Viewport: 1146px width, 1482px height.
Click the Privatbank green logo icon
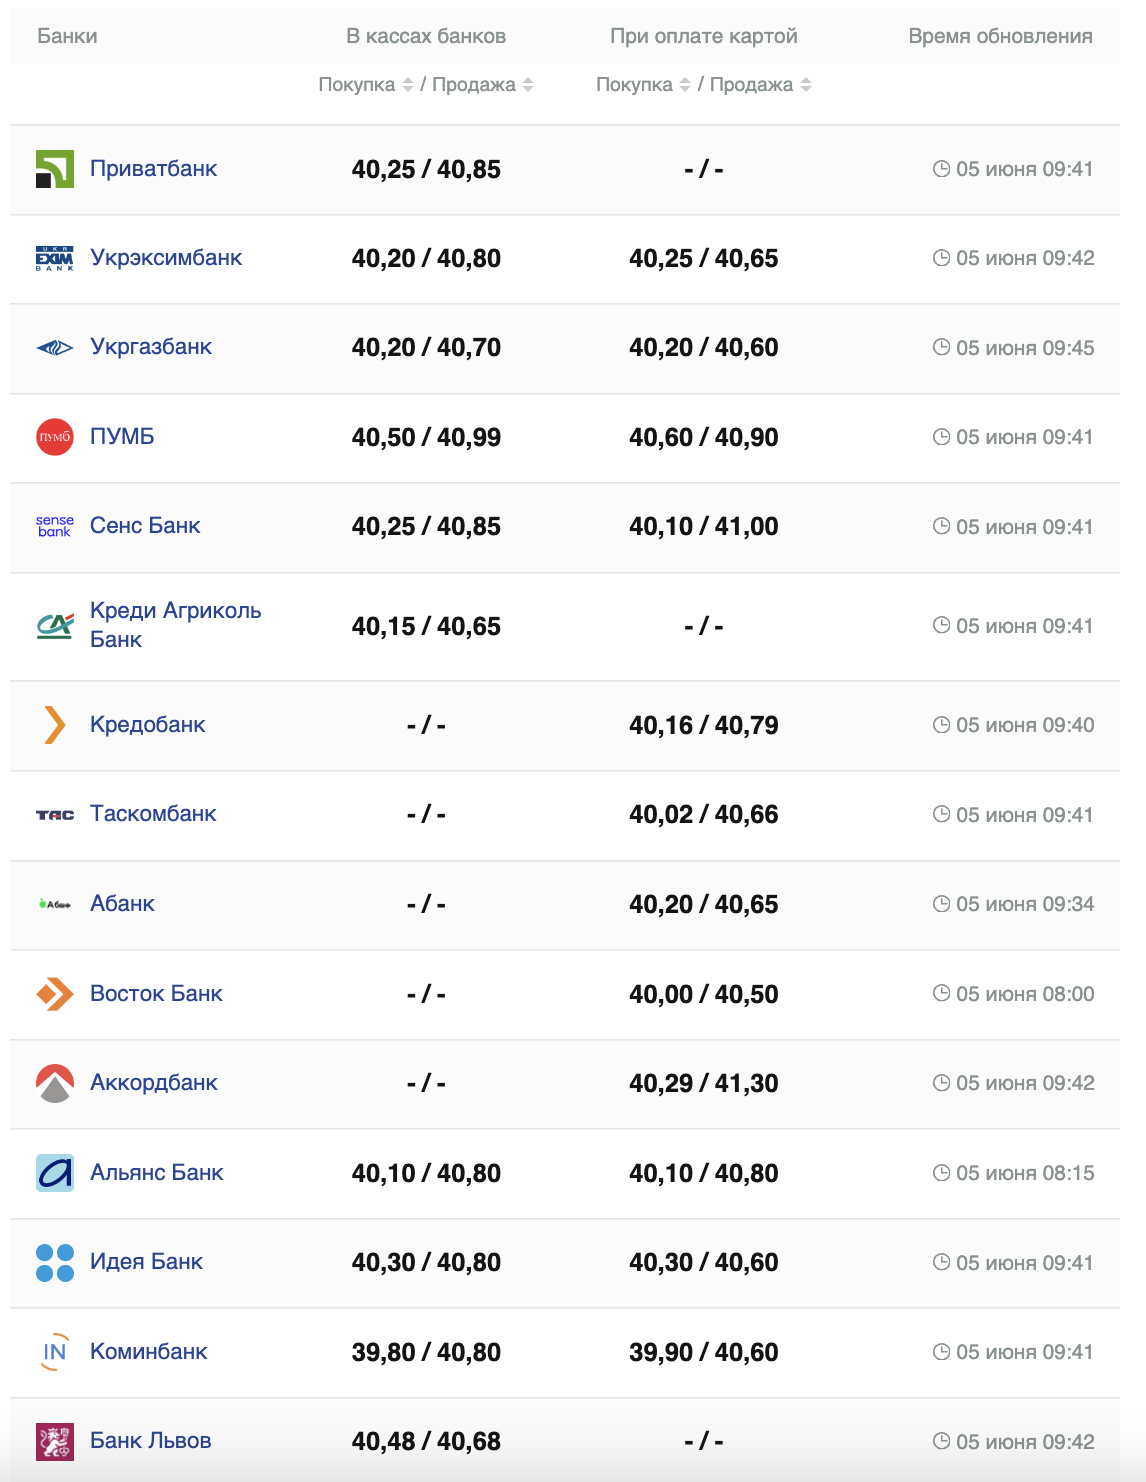click(55, 169)
